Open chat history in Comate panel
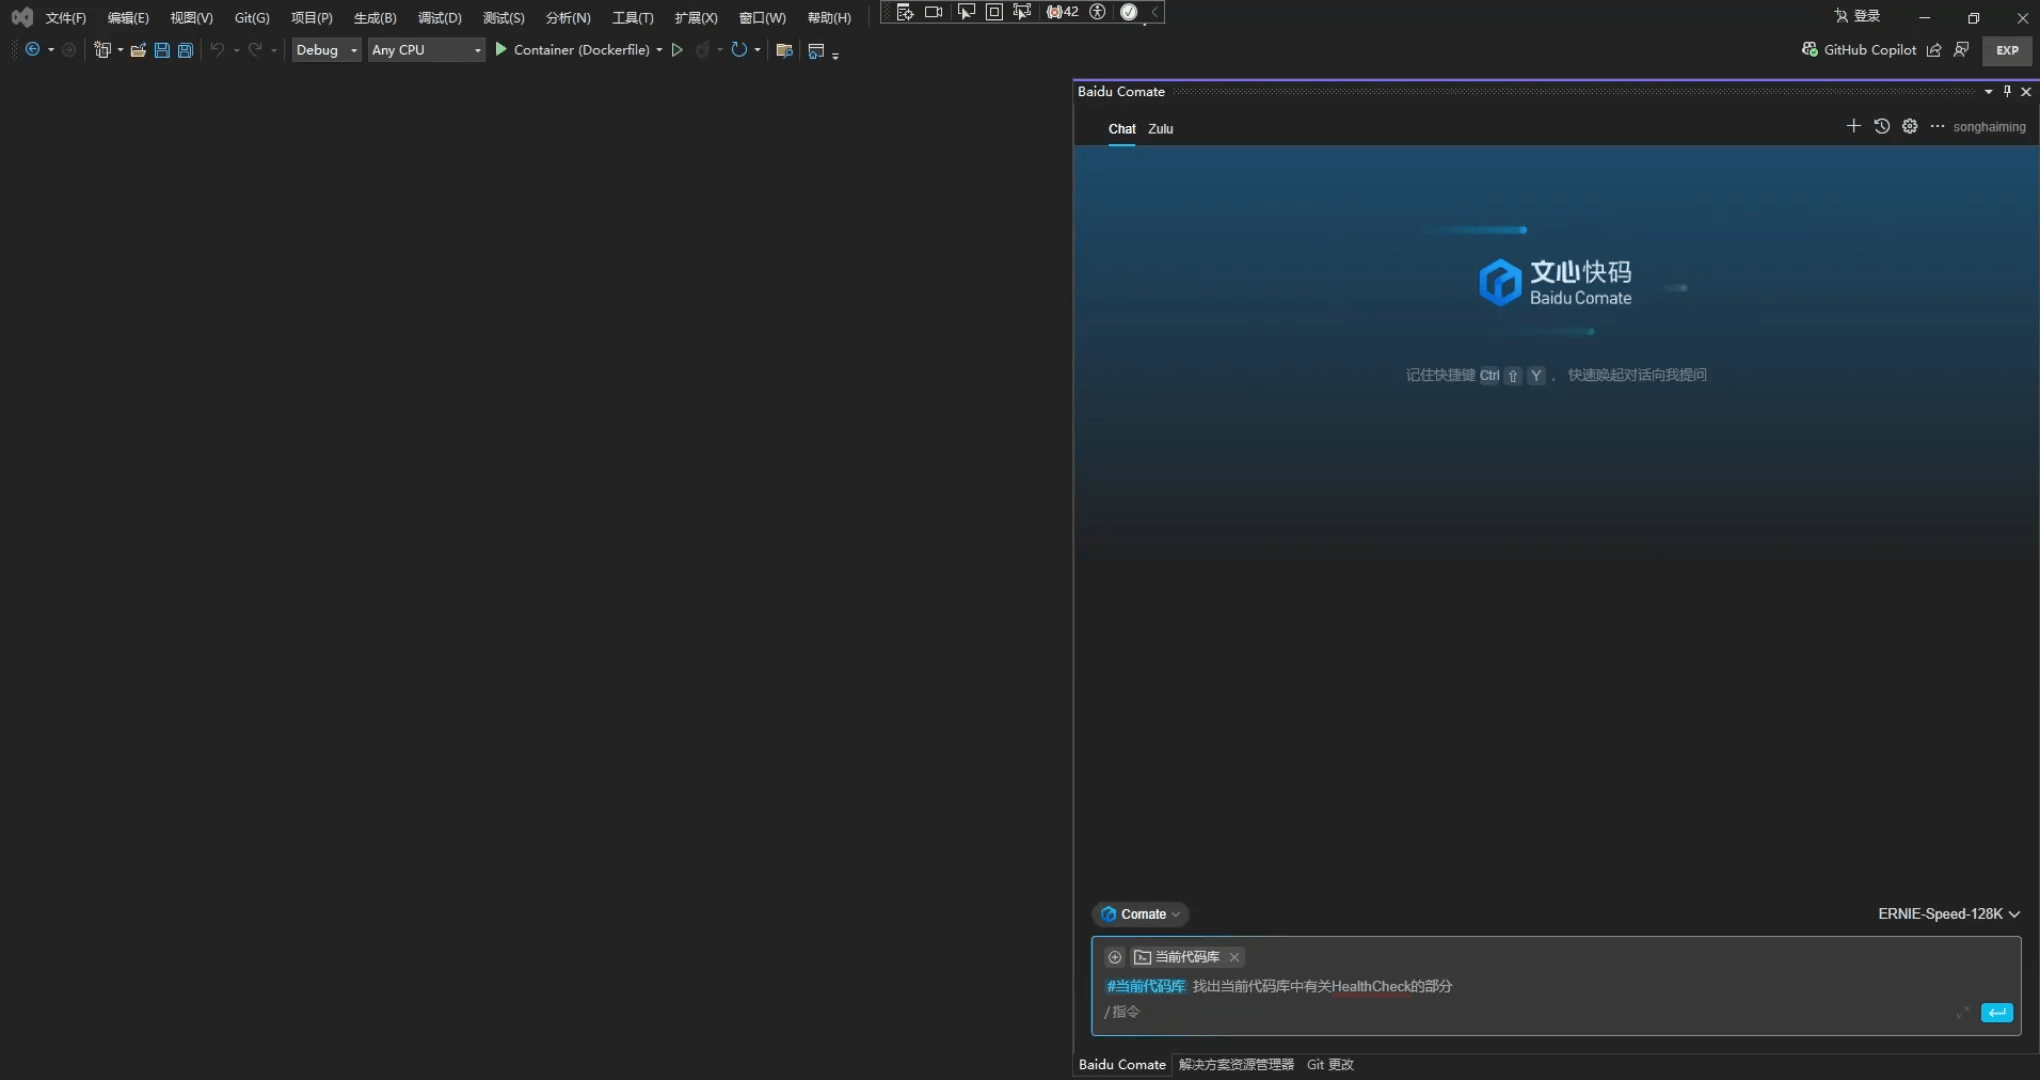This screenshot has height=1080, width=2040. (x=1881, y=126)
